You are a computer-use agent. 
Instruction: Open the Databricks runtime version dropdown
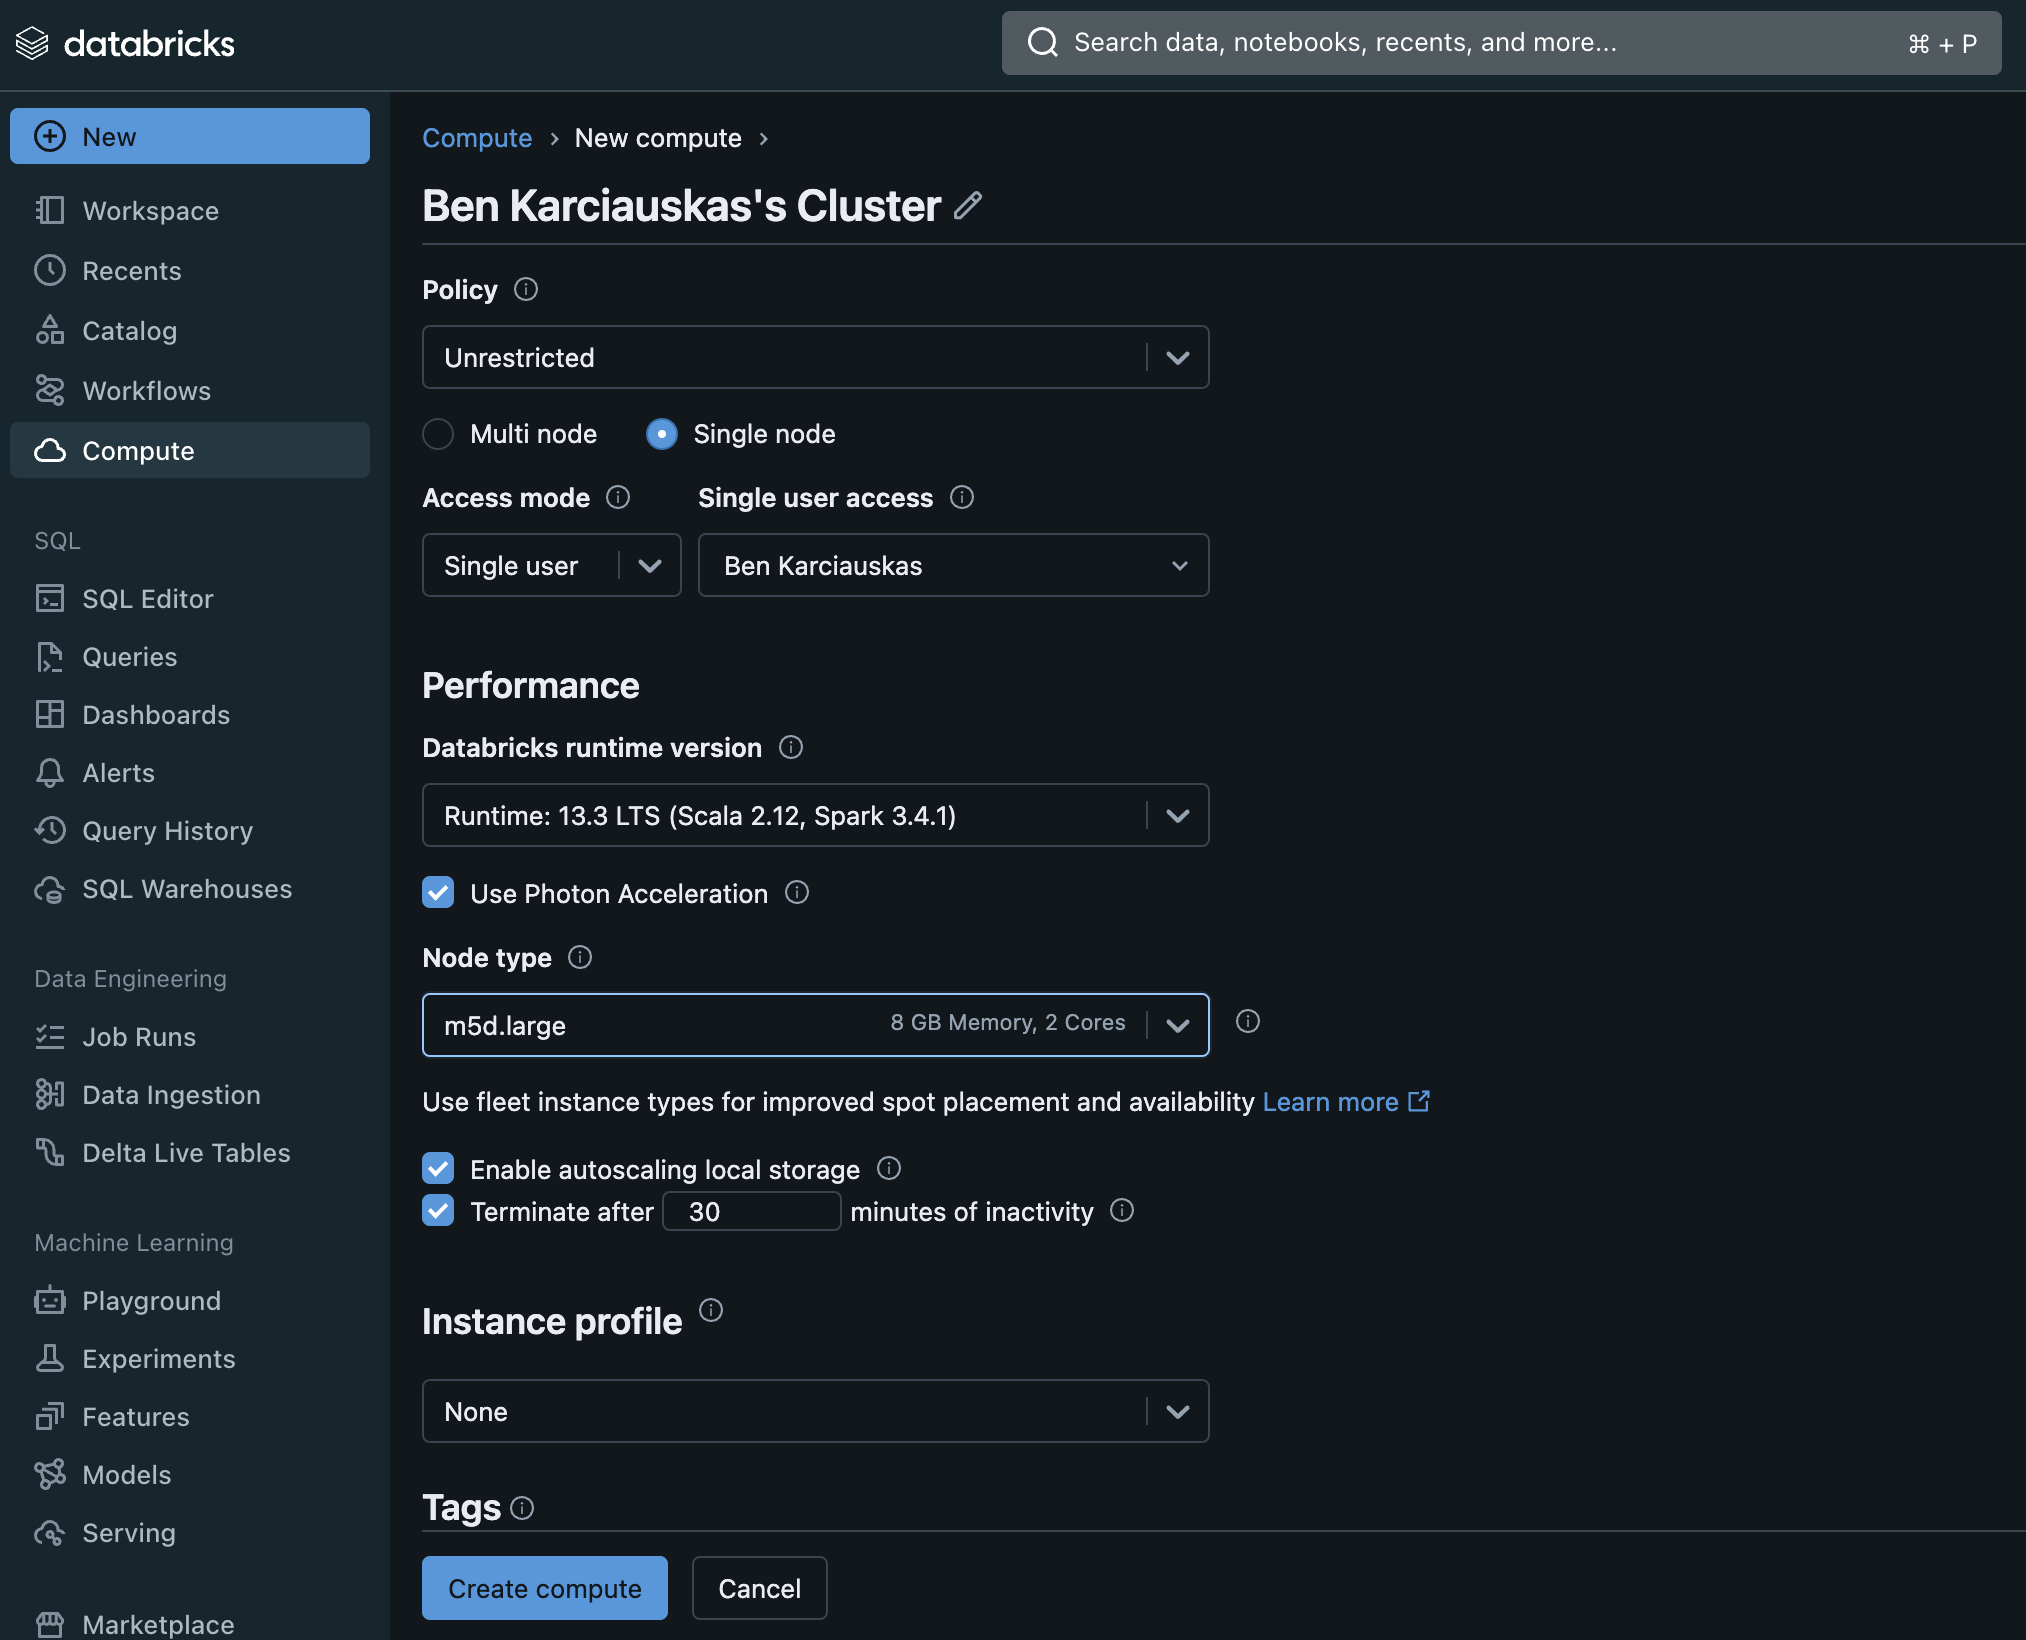(x=1178, y=815)
